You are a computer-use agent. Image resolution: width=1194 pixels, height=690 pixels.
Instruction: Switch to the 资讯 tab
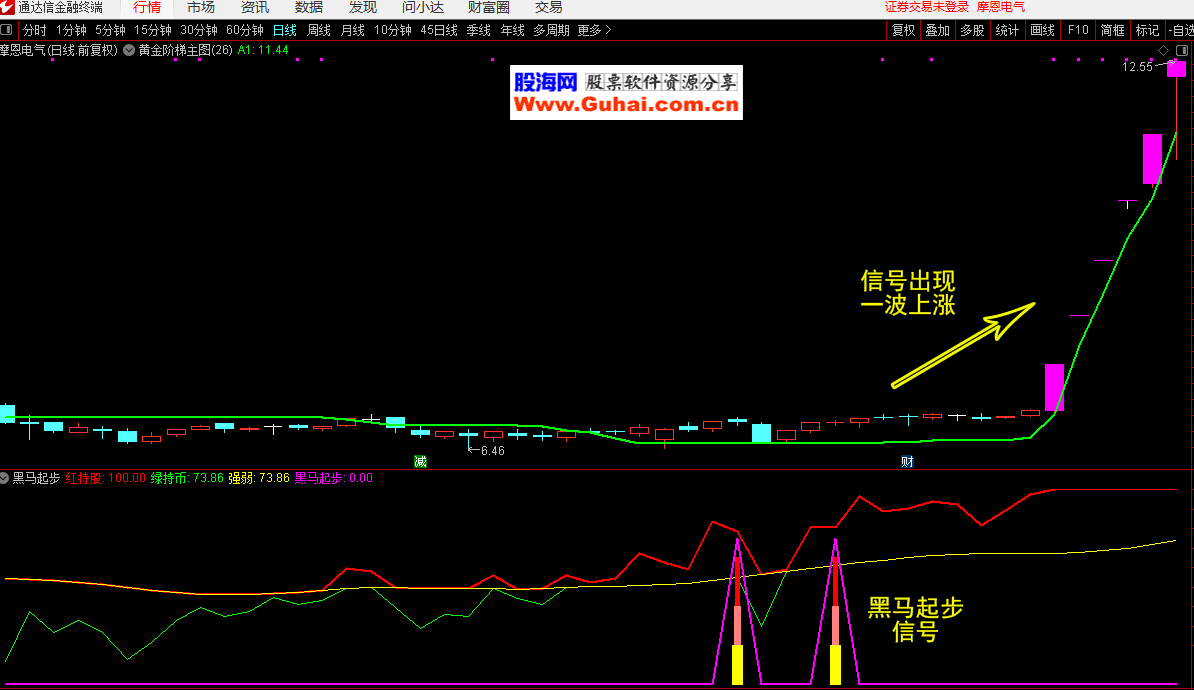(254, 8)
